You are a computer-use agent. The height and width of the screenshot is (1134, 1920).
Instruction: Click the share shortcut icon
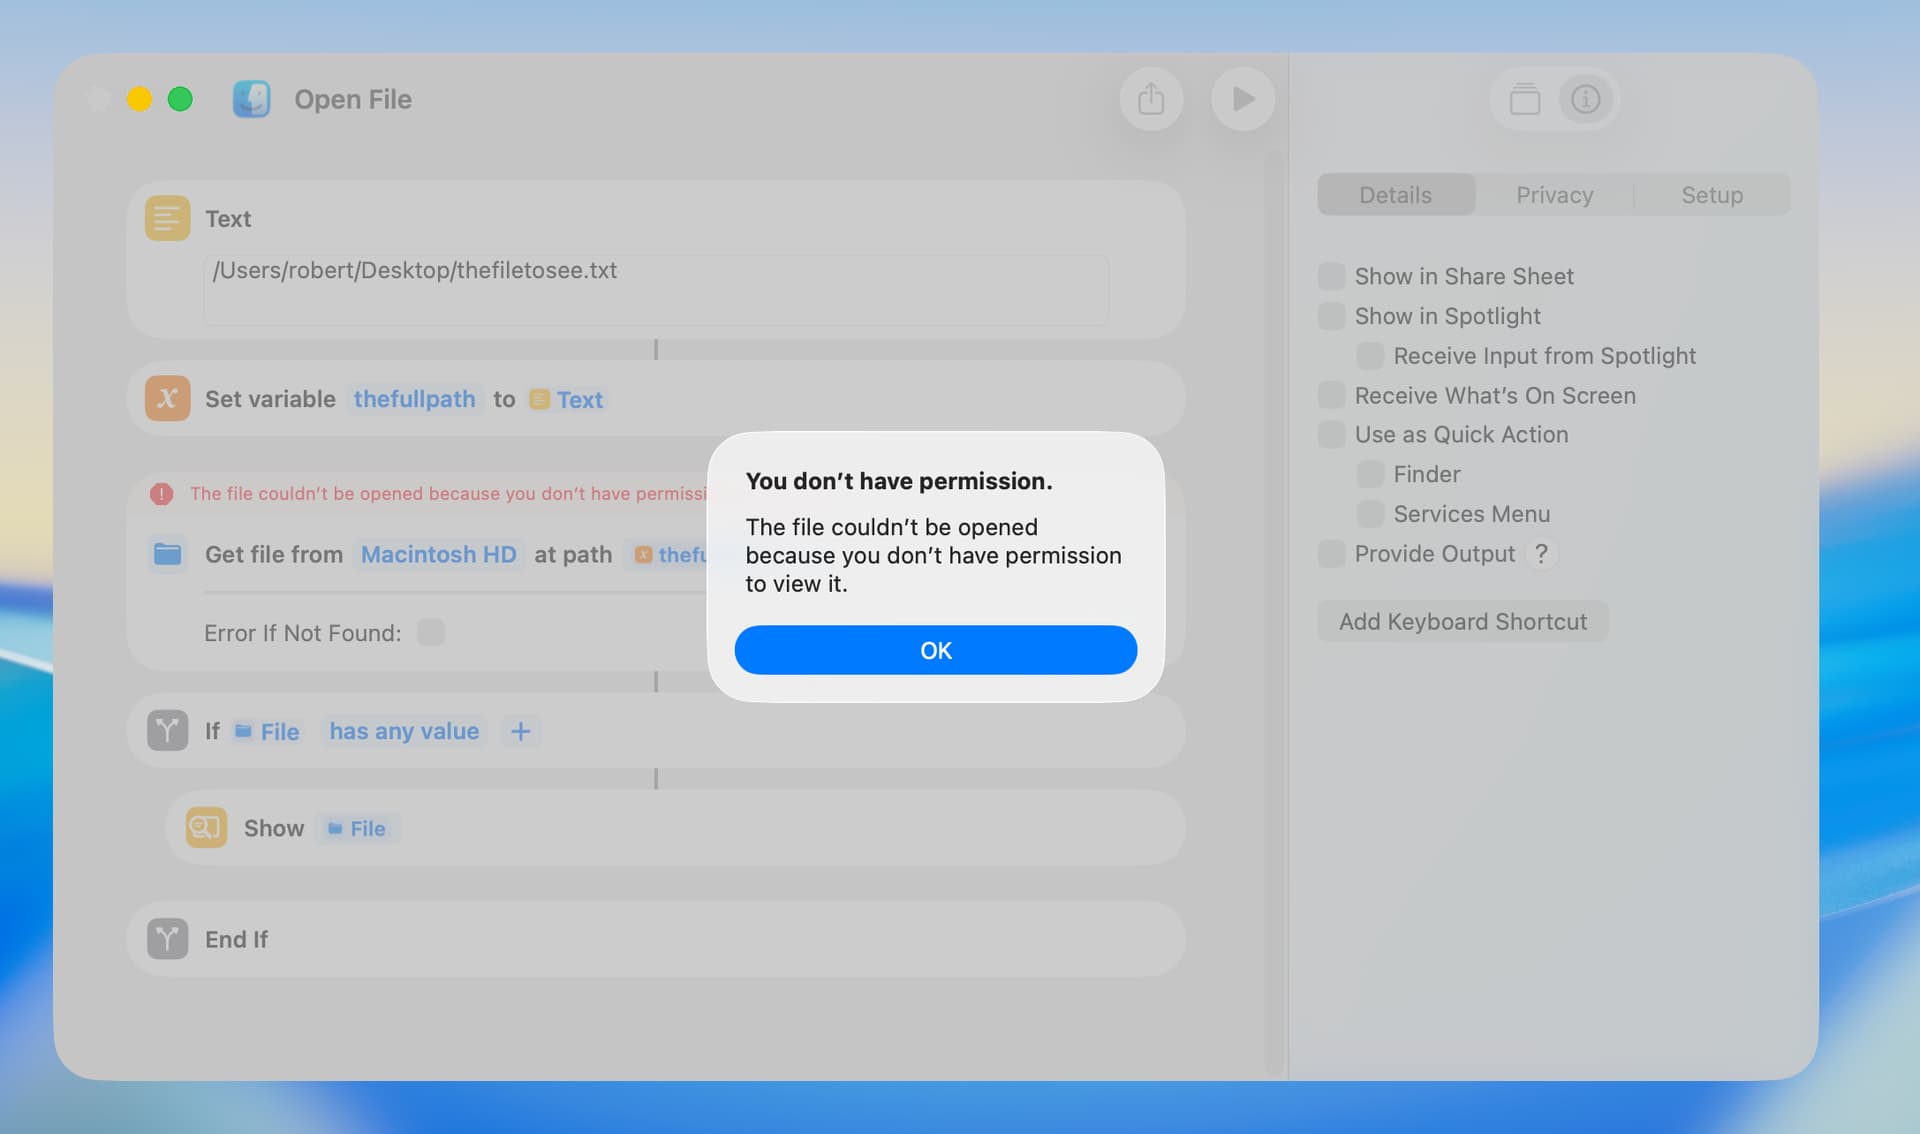(1151, 99)
